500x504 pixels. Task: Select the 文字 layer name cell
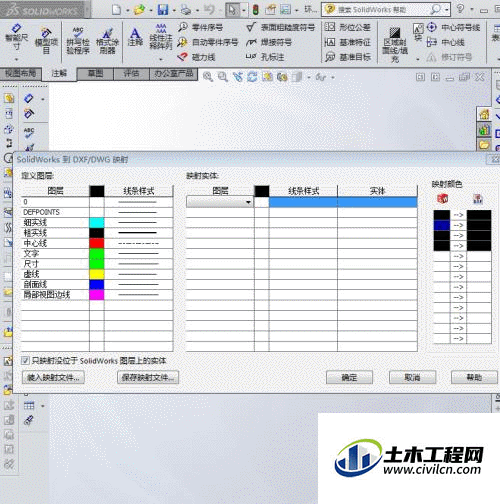tap(55, 253)
